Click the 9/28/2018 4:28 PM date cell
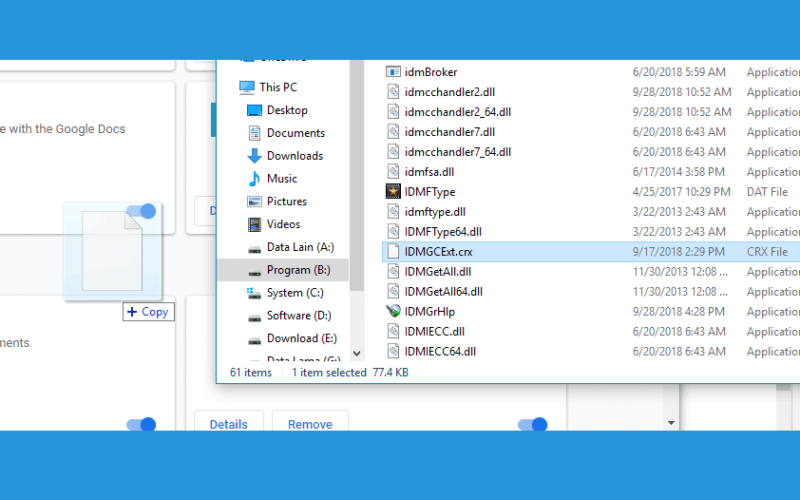 (679, 311)
